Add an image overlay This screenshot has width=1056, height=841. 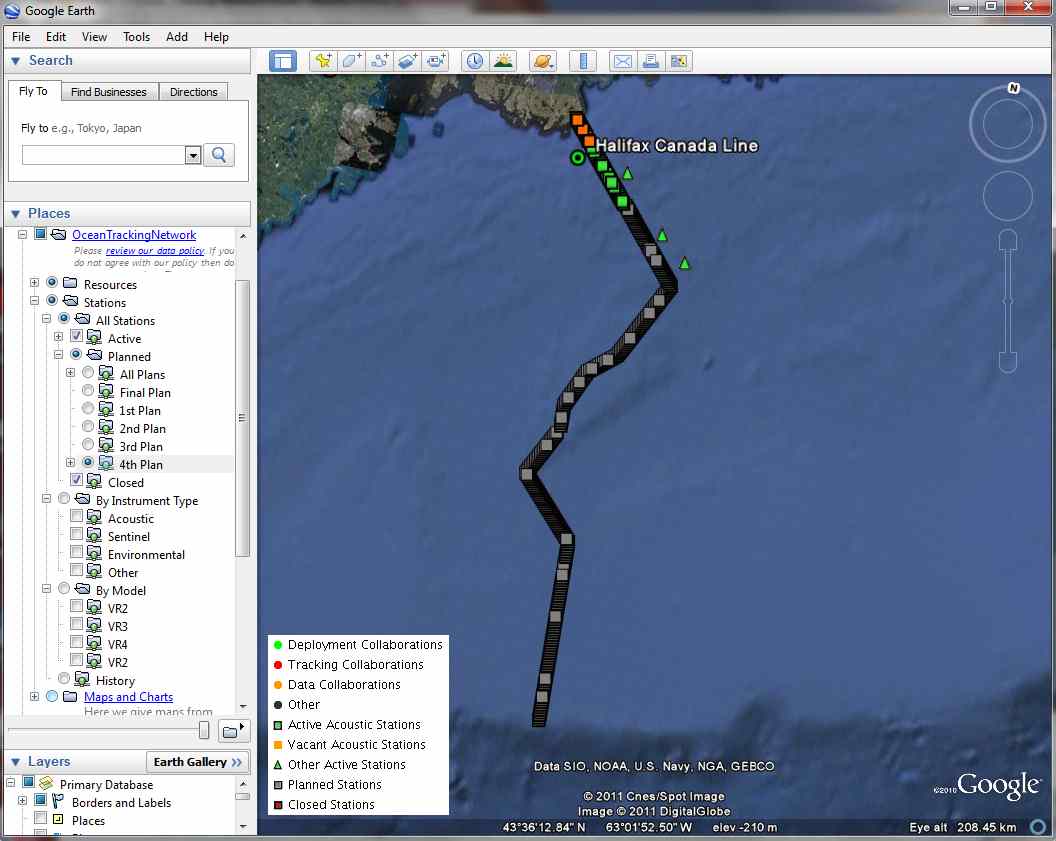point(407,61)
